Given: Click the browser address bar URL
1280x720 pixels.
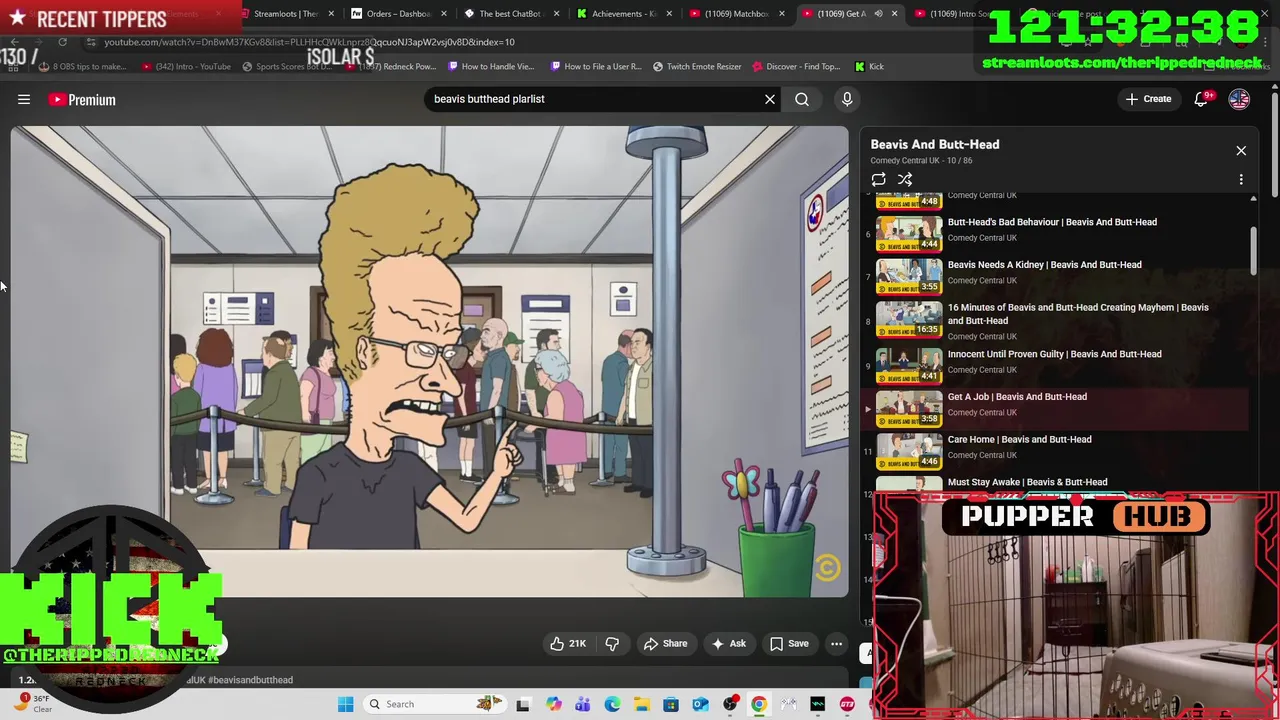Looking at the screenshot, I should (309, 42).
